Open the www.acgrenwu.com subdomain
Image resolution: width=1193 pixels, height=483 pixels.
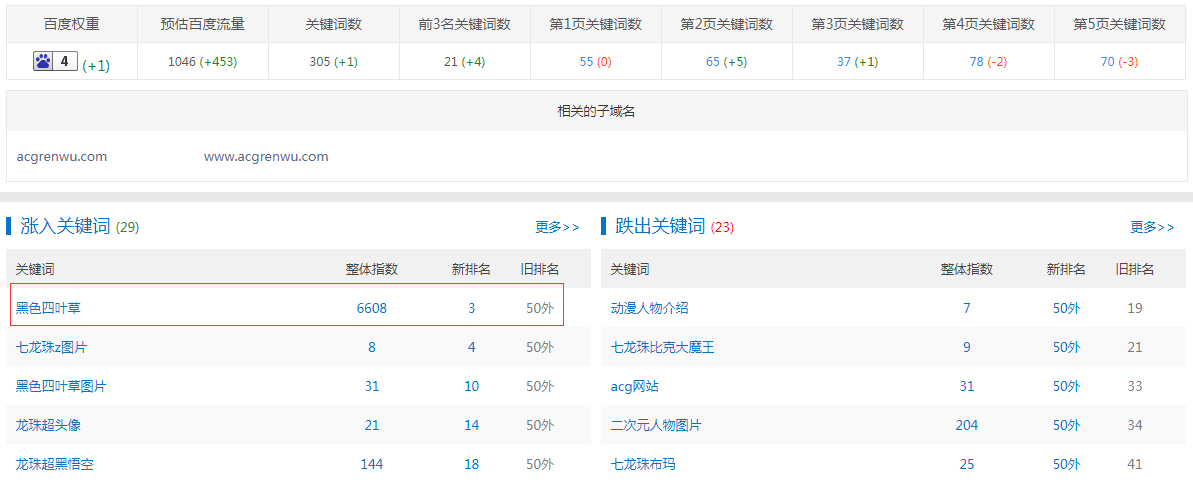click(x=266, y=157)
